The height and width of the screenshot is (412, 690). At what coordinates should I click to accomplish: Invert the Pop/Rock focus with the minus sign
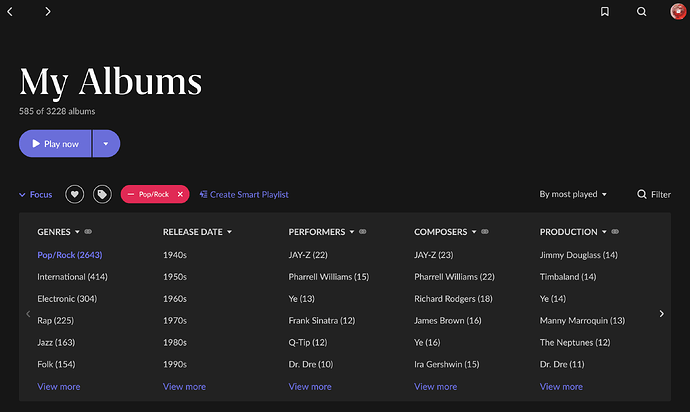tap(130, 194)
